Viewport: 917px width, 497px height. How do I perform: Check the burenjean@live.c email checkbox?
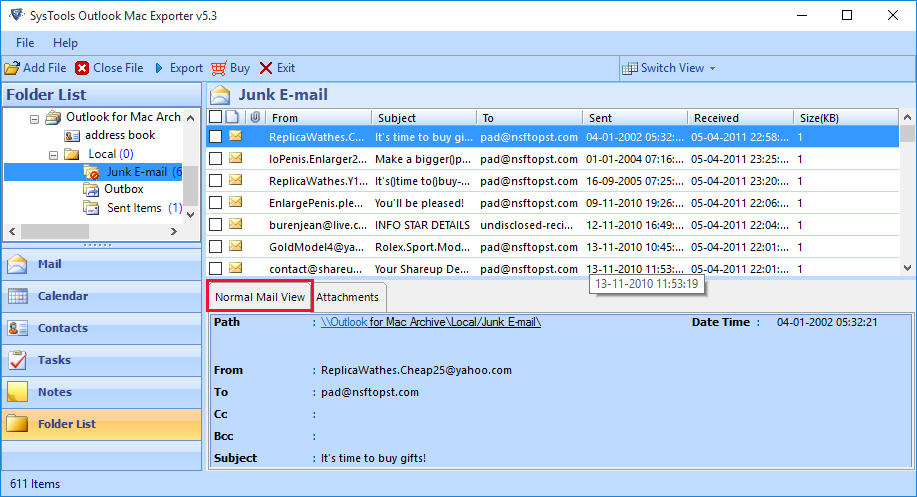click(216, 225)
